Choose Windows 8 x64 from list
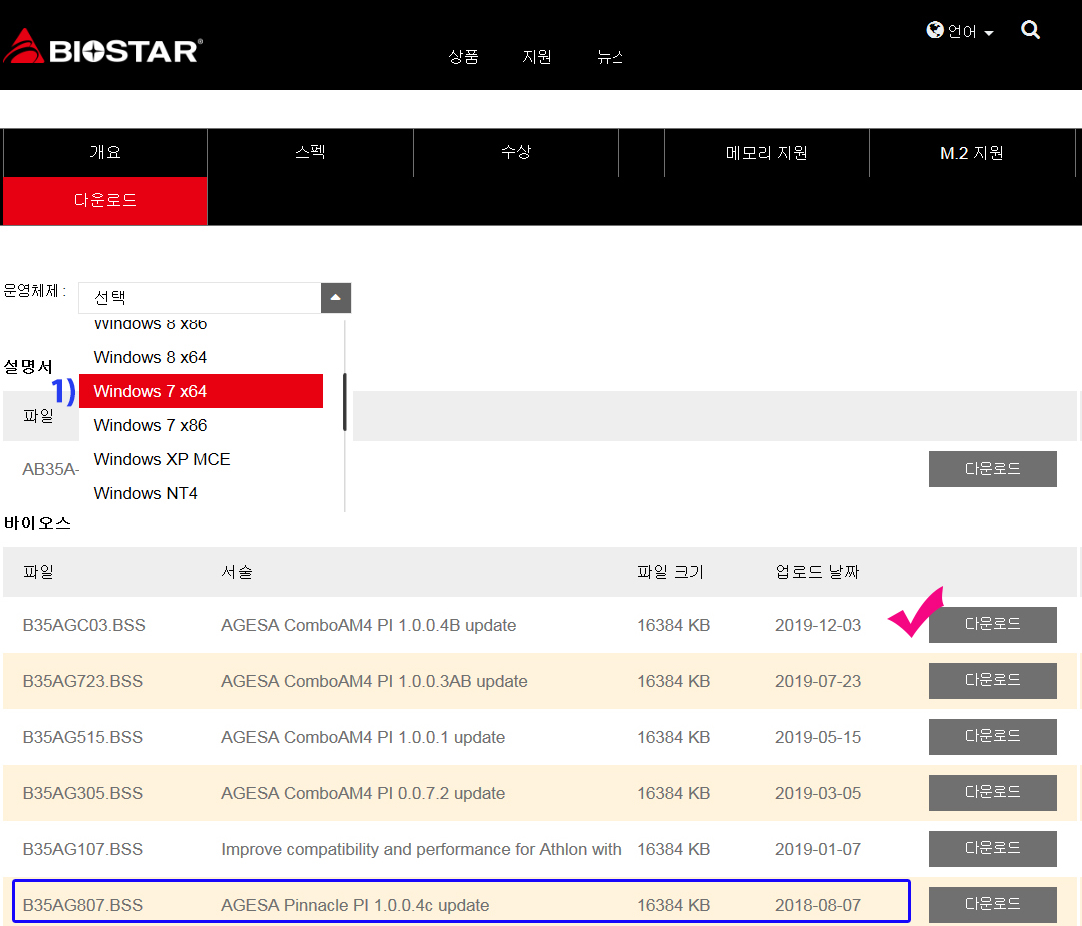Viewport: 1082px width, 926px height. click(x=201, y=357)
